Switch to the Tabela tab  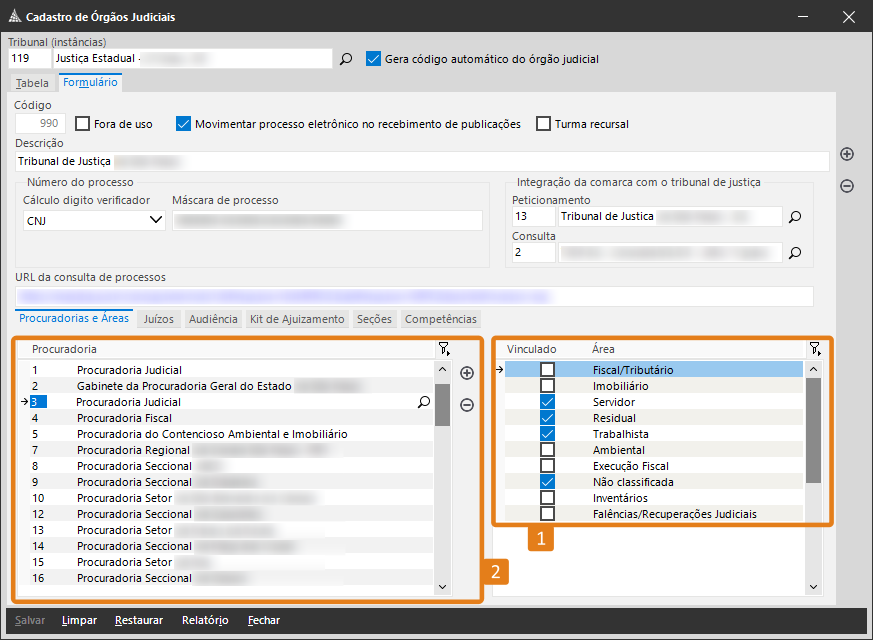[x=32, y=83]
